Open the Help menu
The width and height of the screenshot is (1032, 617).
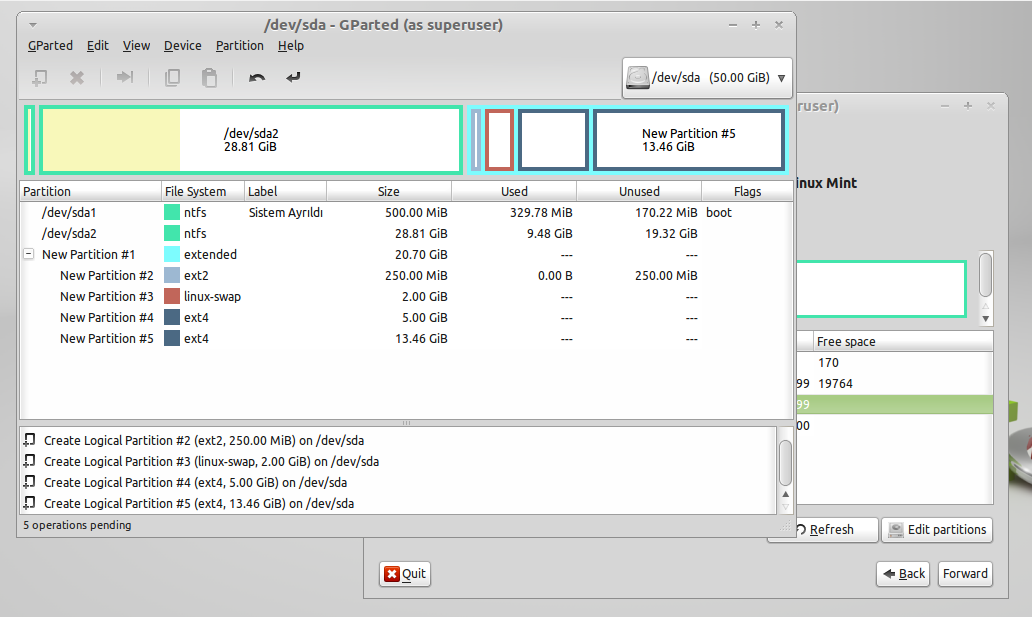(290, 45)
